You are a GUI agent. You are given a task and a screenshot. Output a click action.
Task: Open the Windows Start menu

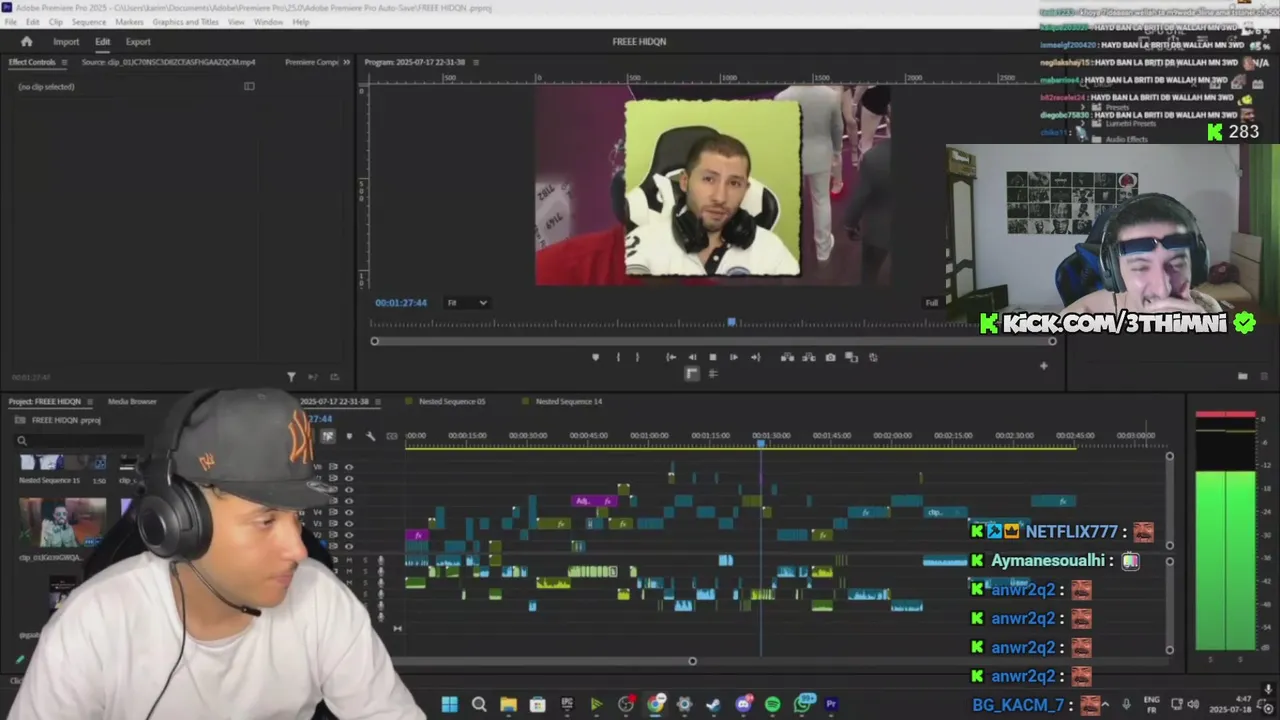point(449,704)
